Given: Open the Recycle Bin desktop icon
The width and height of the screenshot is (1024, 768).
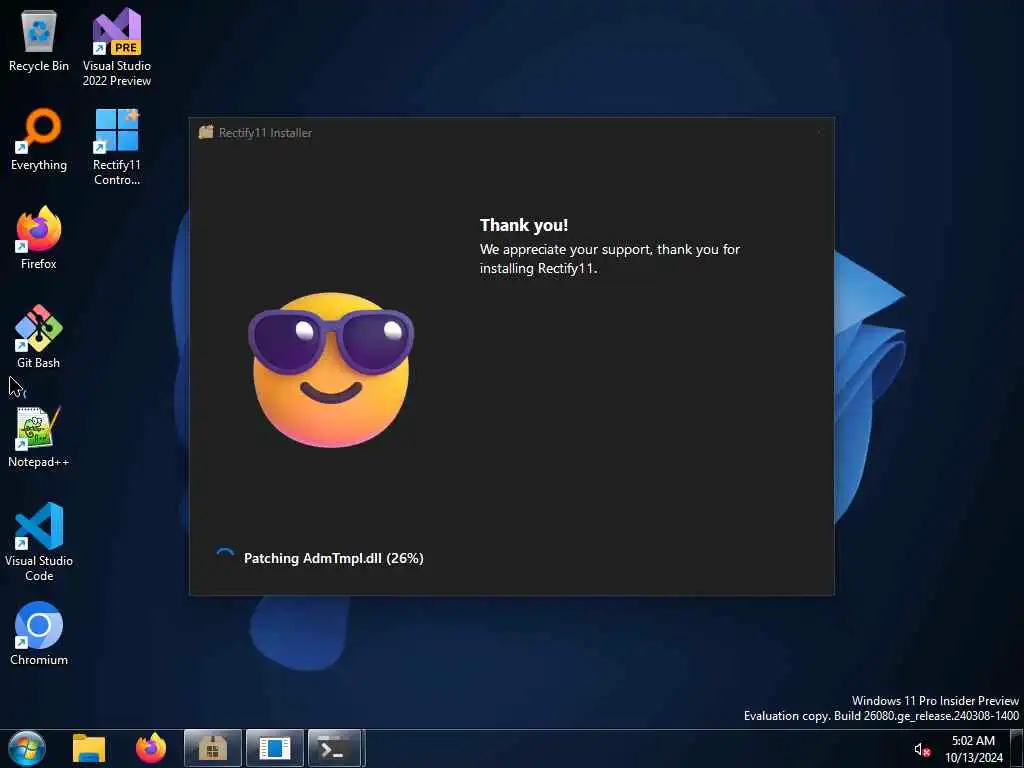Looking at the screenshot, I should pos(39,40).
